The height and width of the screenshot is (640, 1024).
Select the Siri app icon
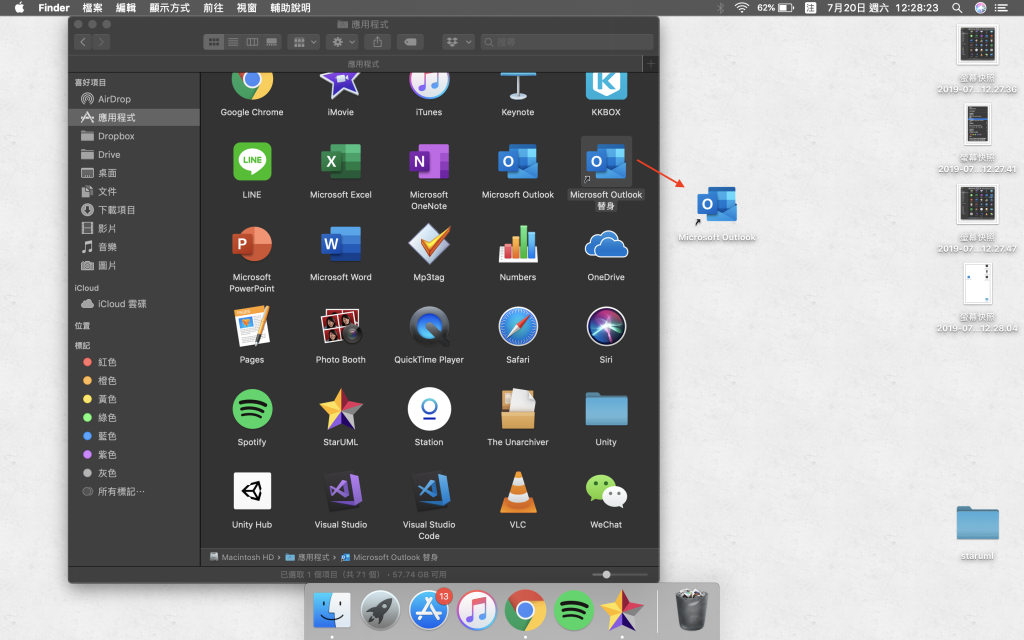tap(606, 327)
